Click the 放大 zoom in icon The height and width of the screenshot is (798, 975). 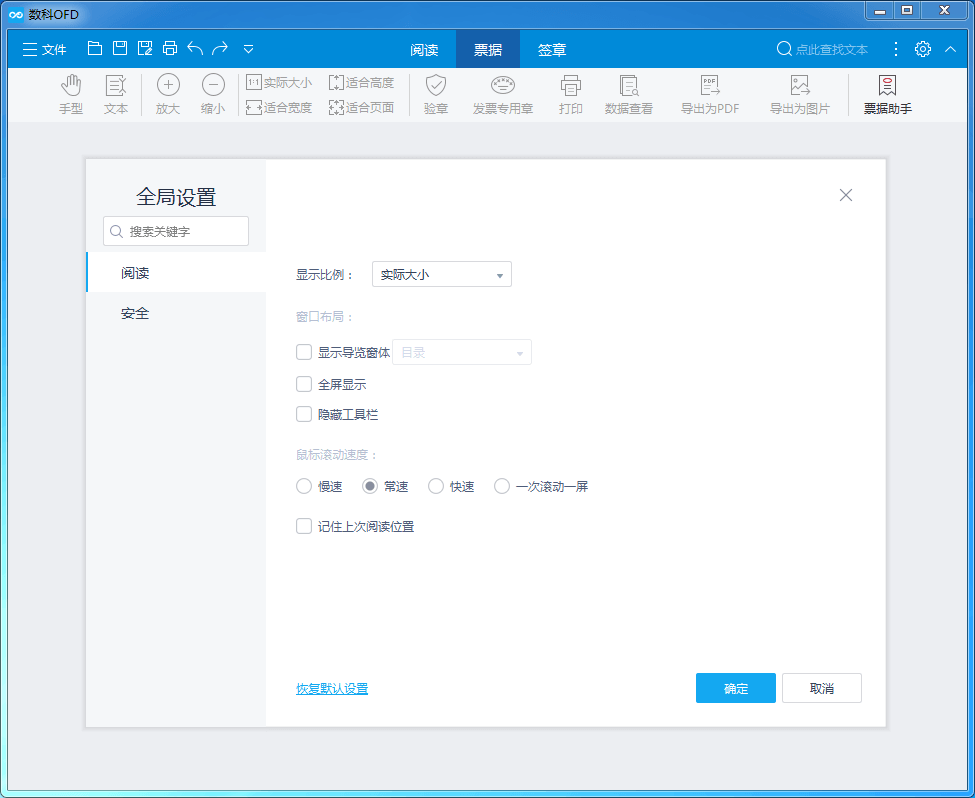[x=167, y=94]
